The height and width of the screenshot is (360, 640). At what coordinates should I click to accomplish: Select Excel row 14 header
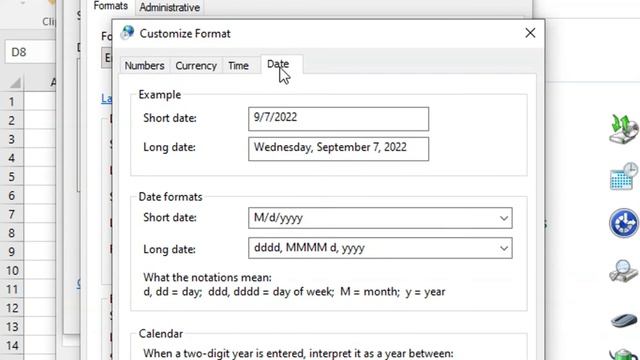click(12, 345)
